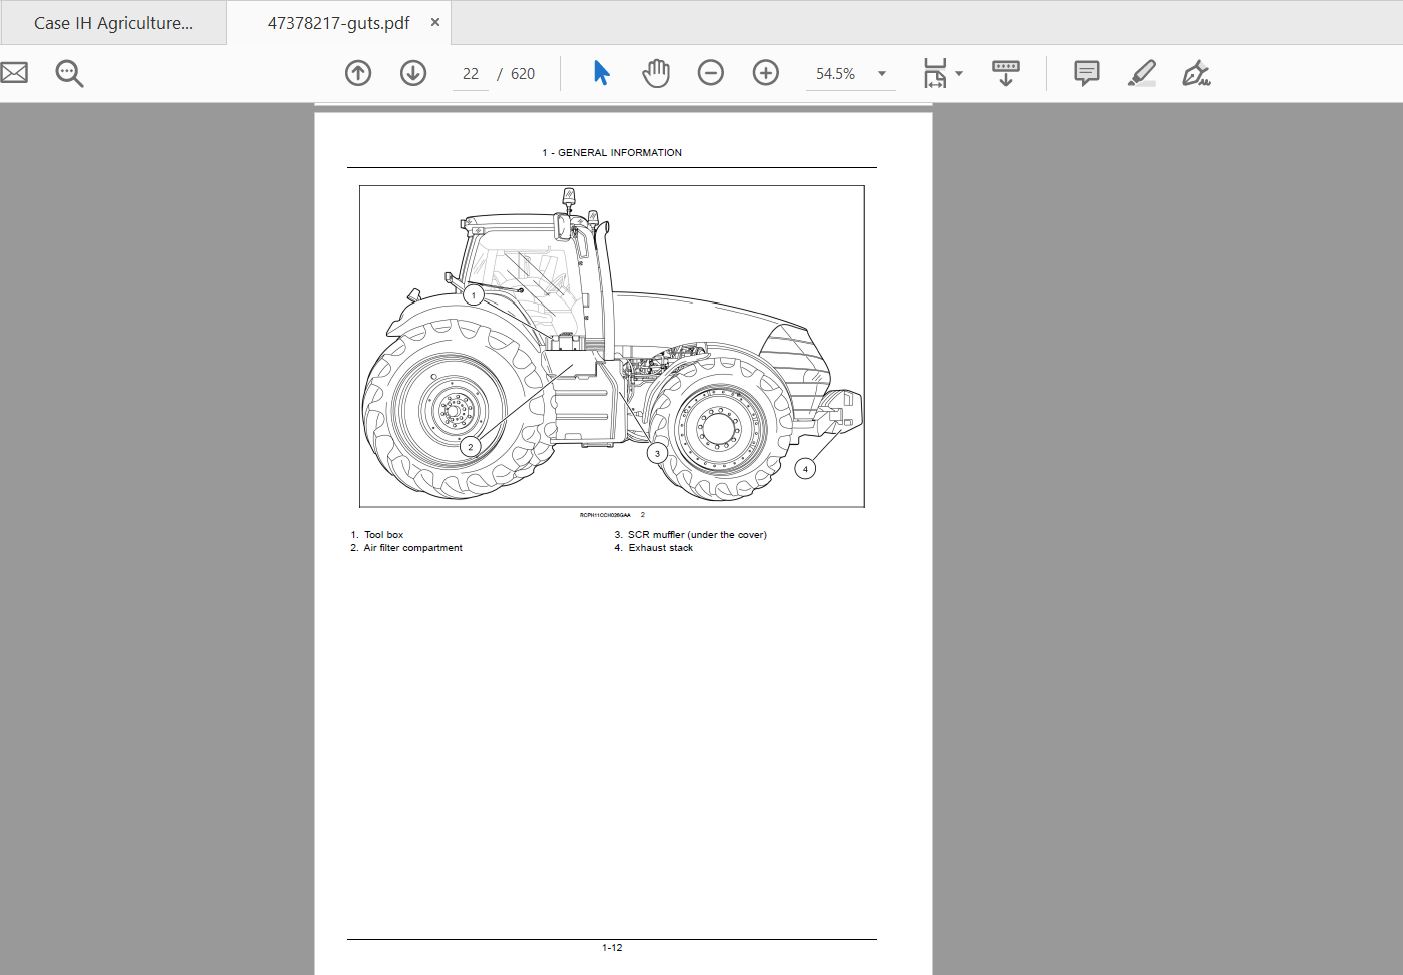Image resolution: width=1403 pixels, height=975 pixels.
Task: Toggle Read Mode view
Action: click(x=1005, y=72)
